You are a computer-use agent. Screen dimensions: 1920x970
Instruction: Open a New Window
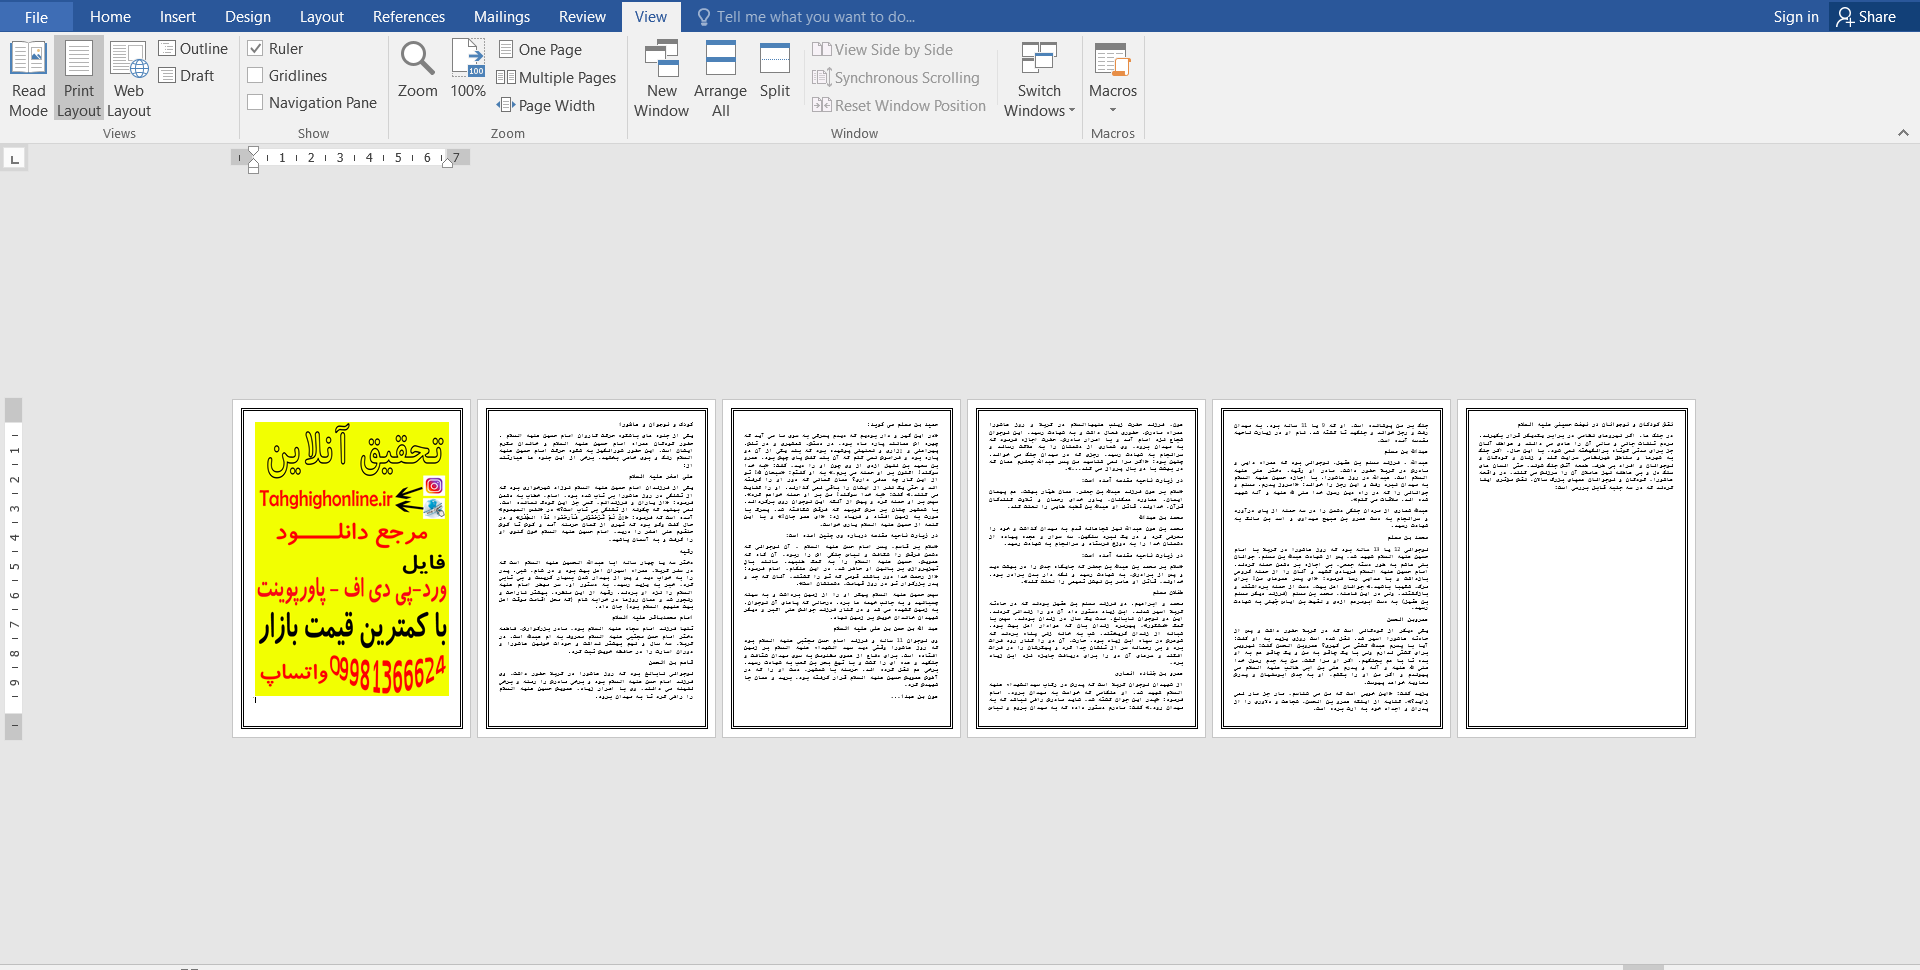click(661, 79)
